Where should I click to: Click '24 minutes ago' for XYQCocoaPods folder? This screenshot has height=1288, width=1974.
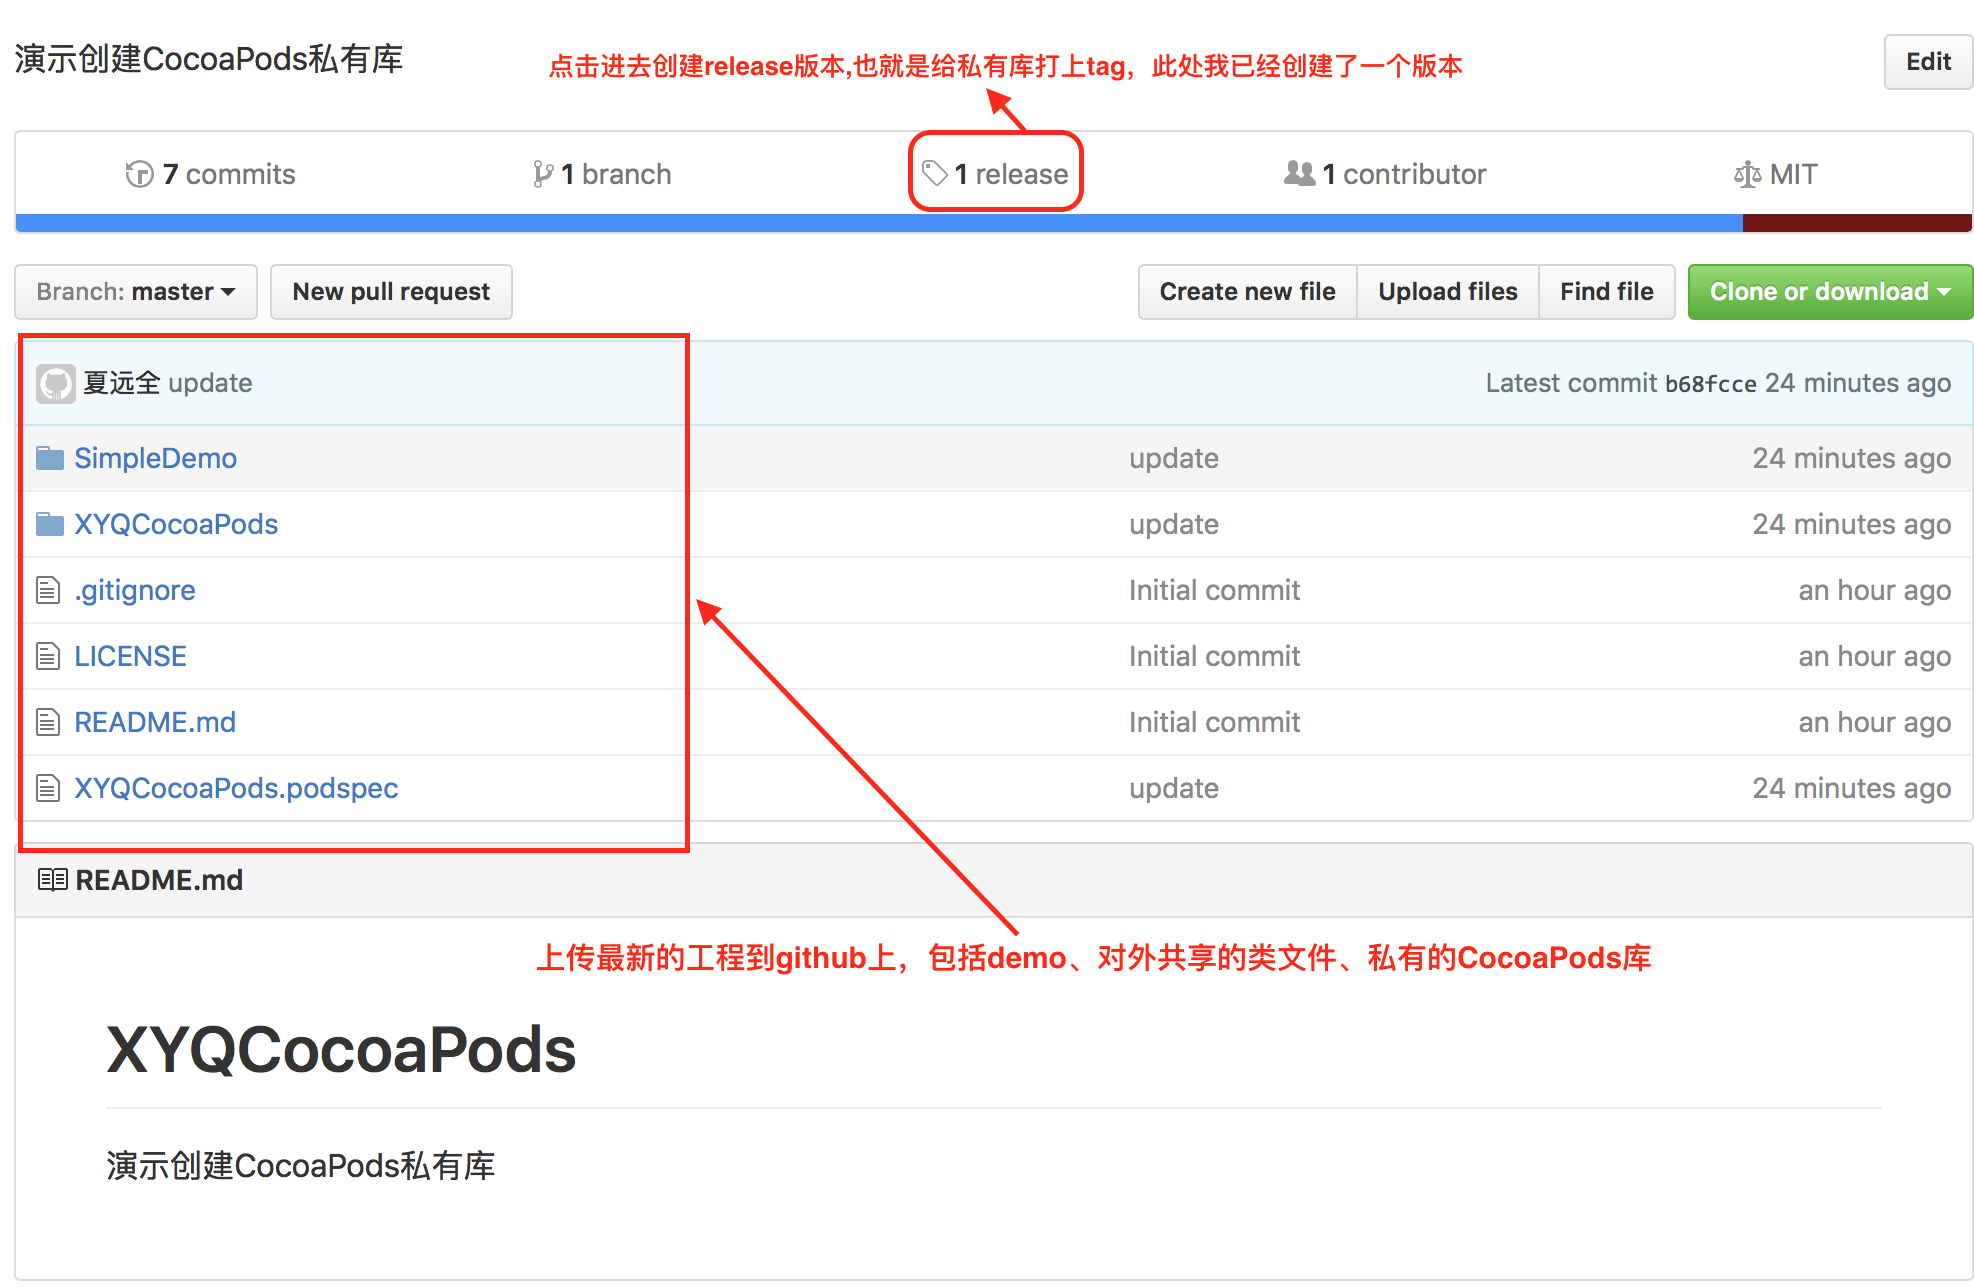tap(1852, 524)
